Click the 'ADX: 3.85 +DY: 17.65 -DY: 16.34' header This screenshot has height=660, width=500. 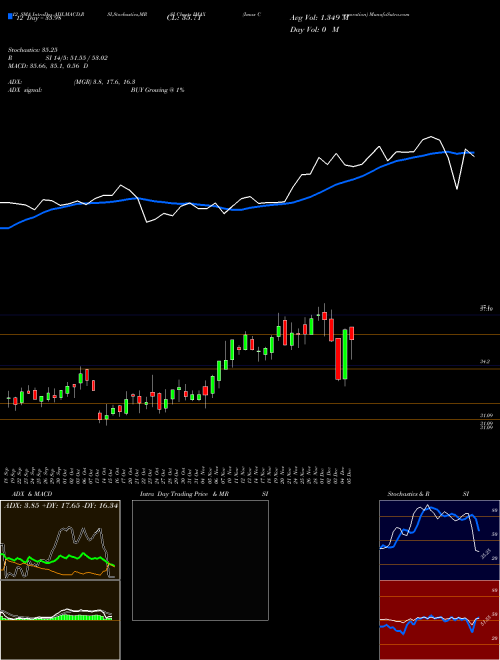coord(61,506)
